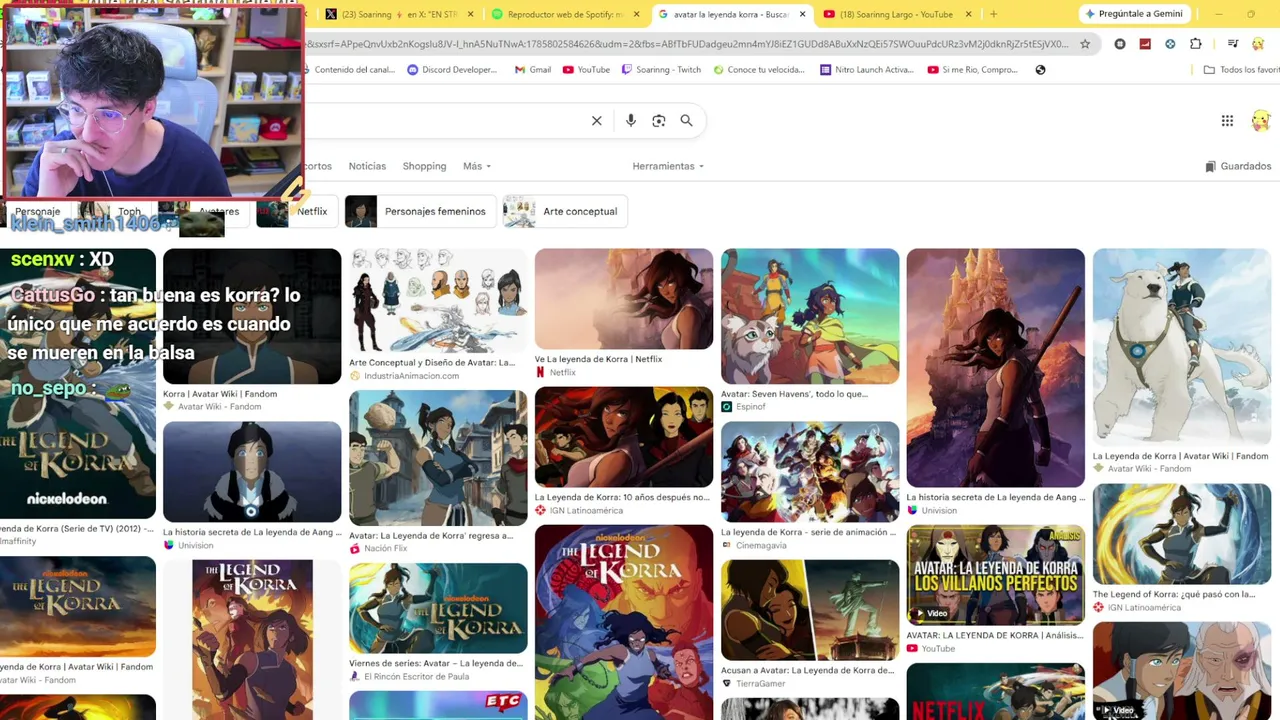Bookmark this page with the star icon
Screen dimensions: 1280x720
coord(1085,44)
